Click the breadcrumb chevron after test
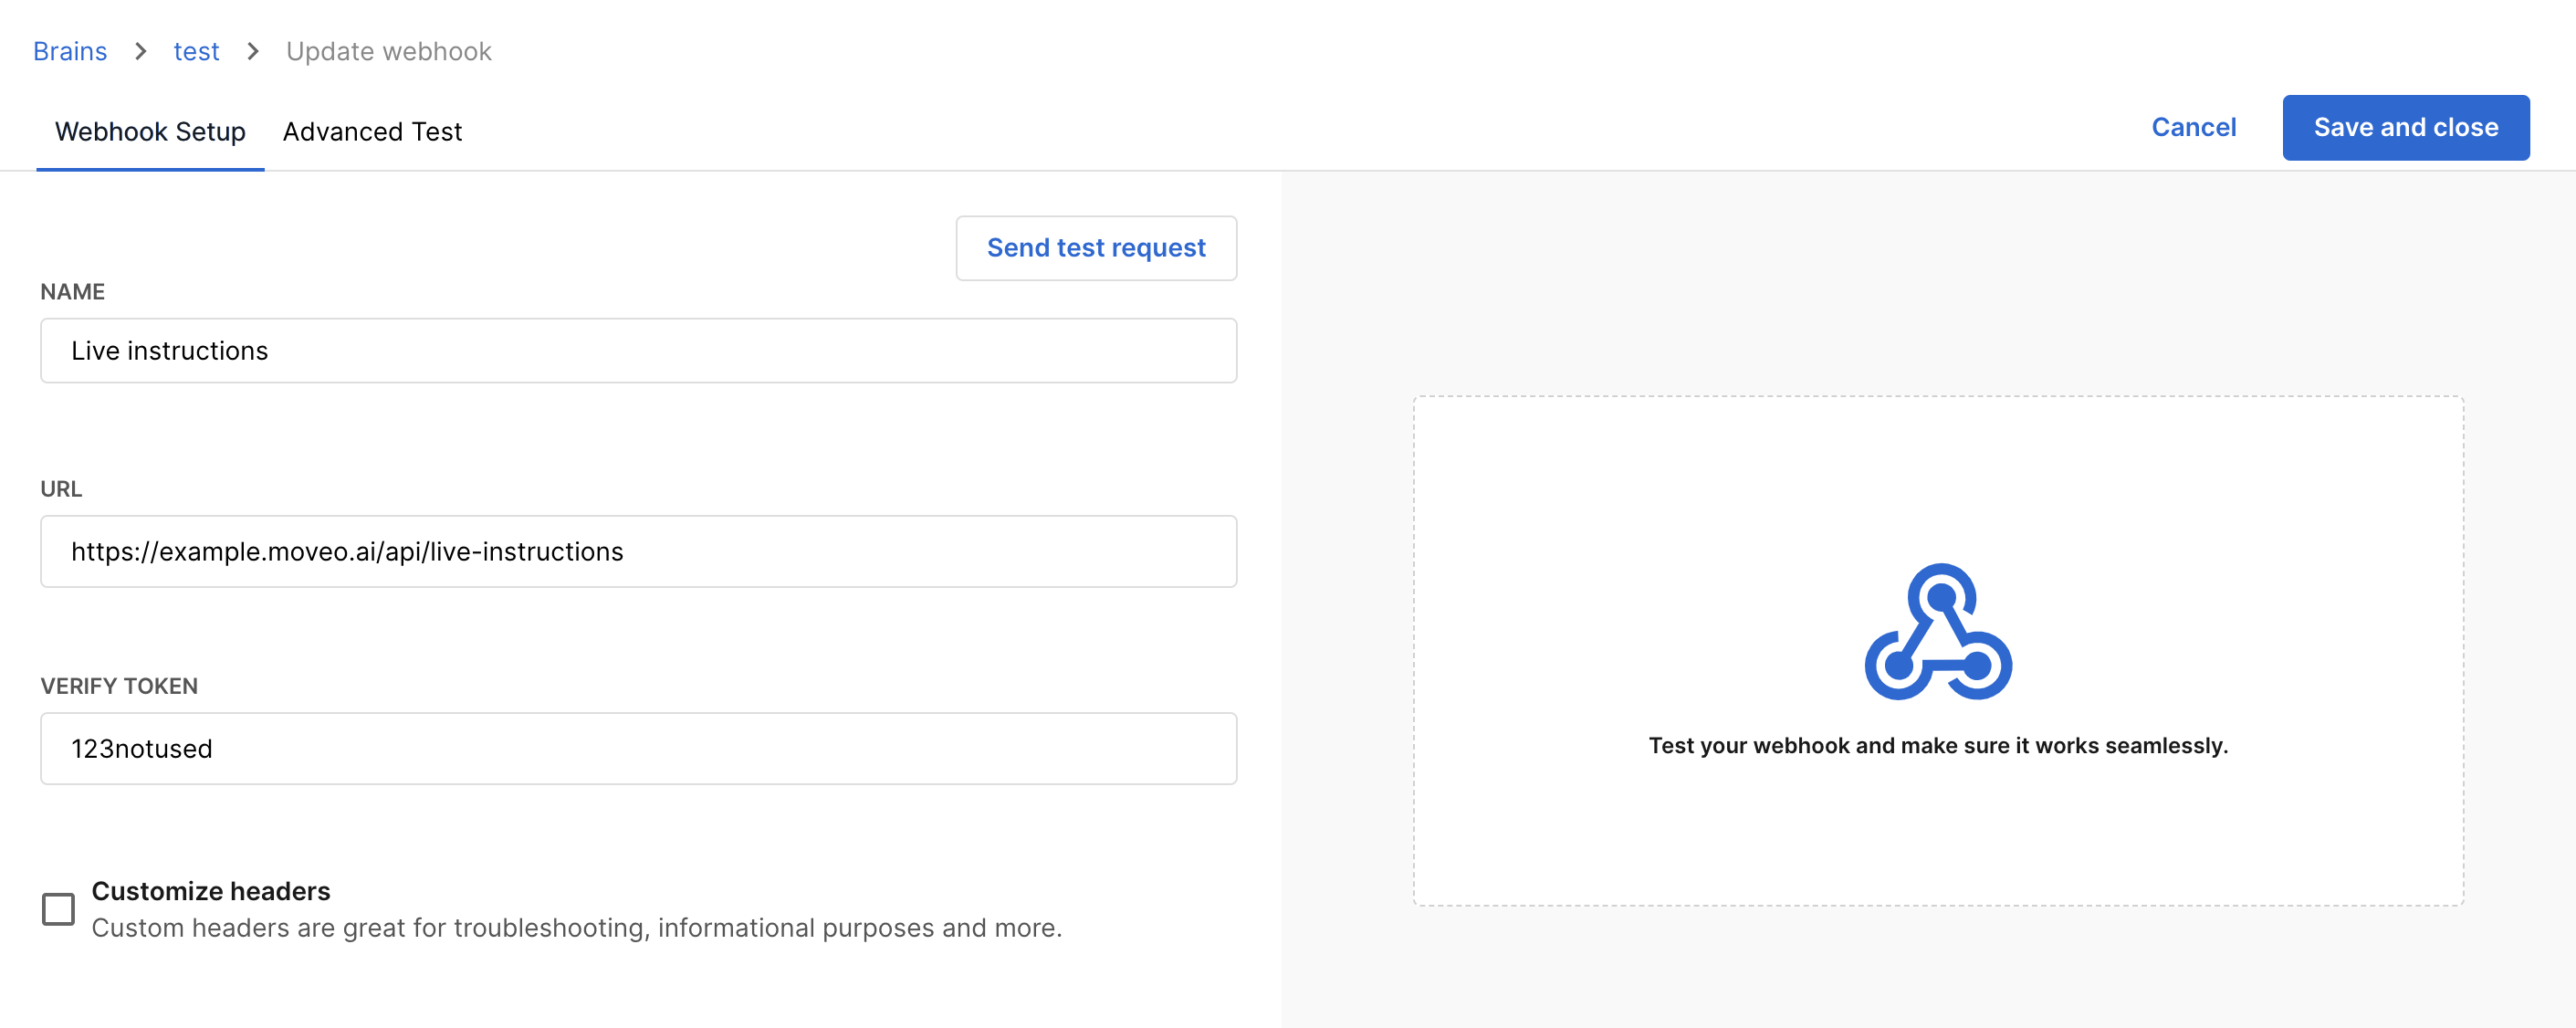This screenshot has height=1028, width=2576. tap(253, 51)
